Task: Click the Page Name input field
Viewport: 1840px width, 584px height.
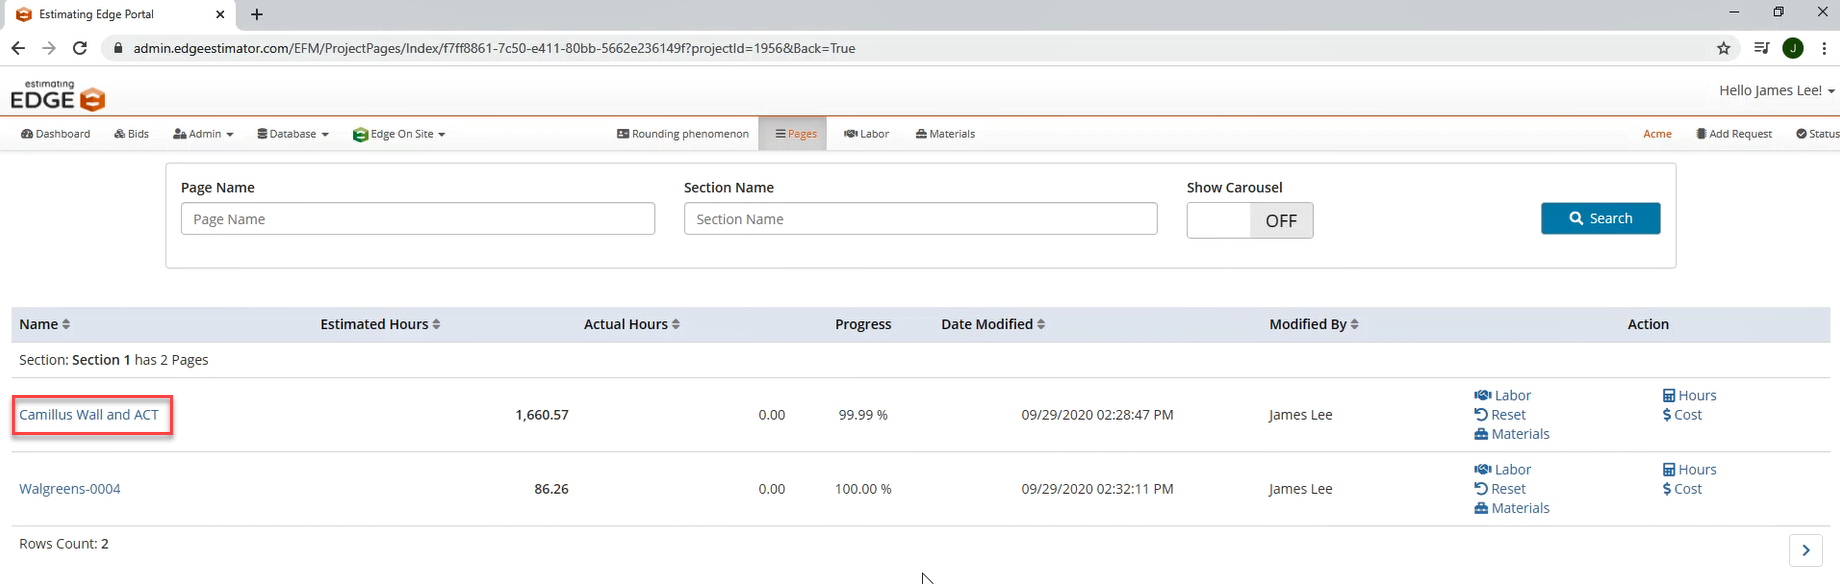Action: [x=417, y=219]
